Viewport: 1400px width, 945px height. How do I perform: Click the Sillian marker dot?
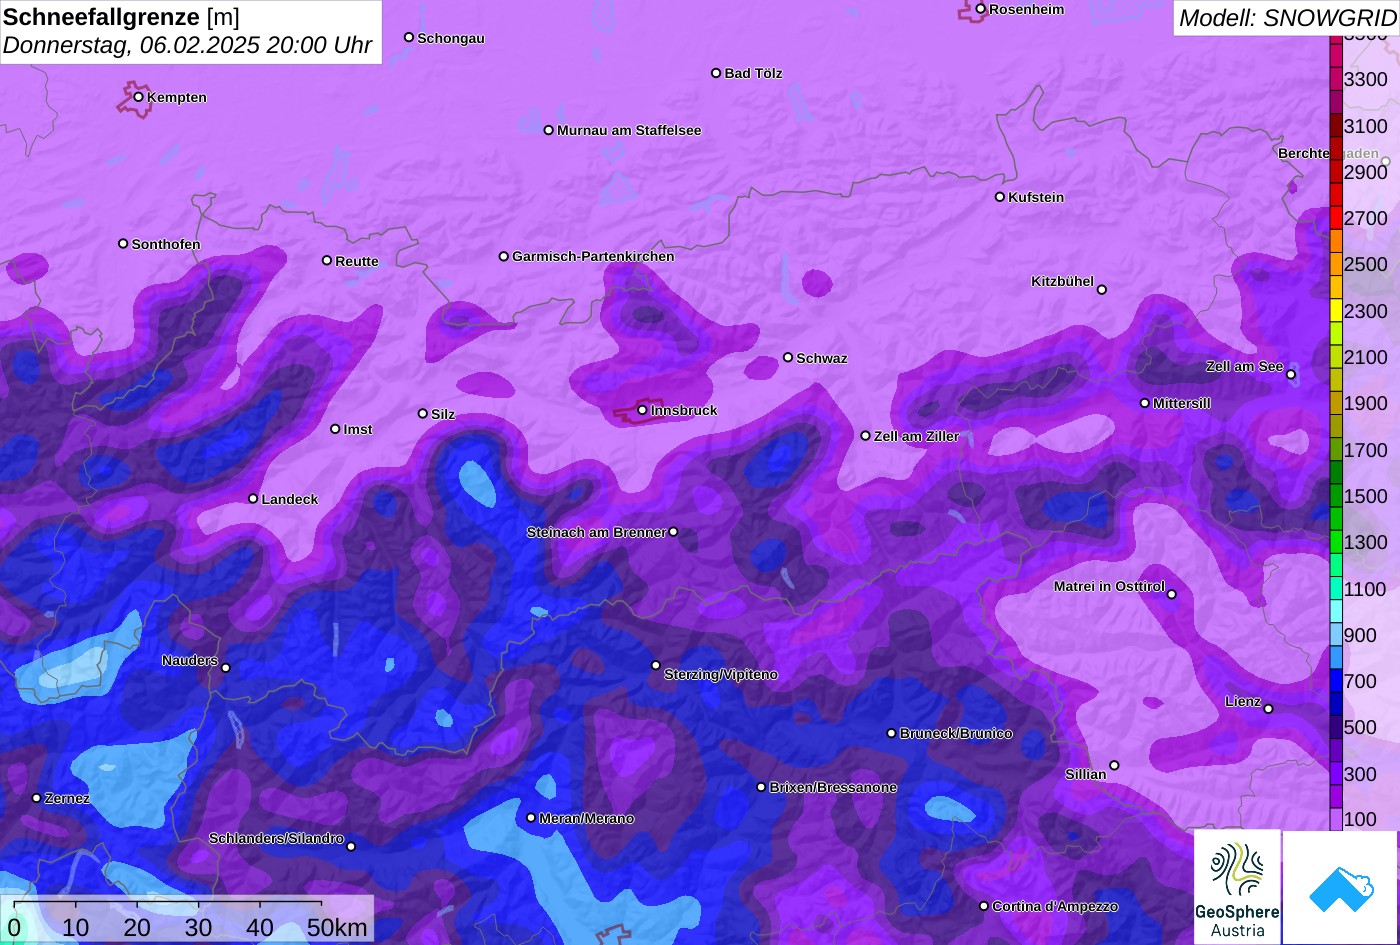point(1114,766)
